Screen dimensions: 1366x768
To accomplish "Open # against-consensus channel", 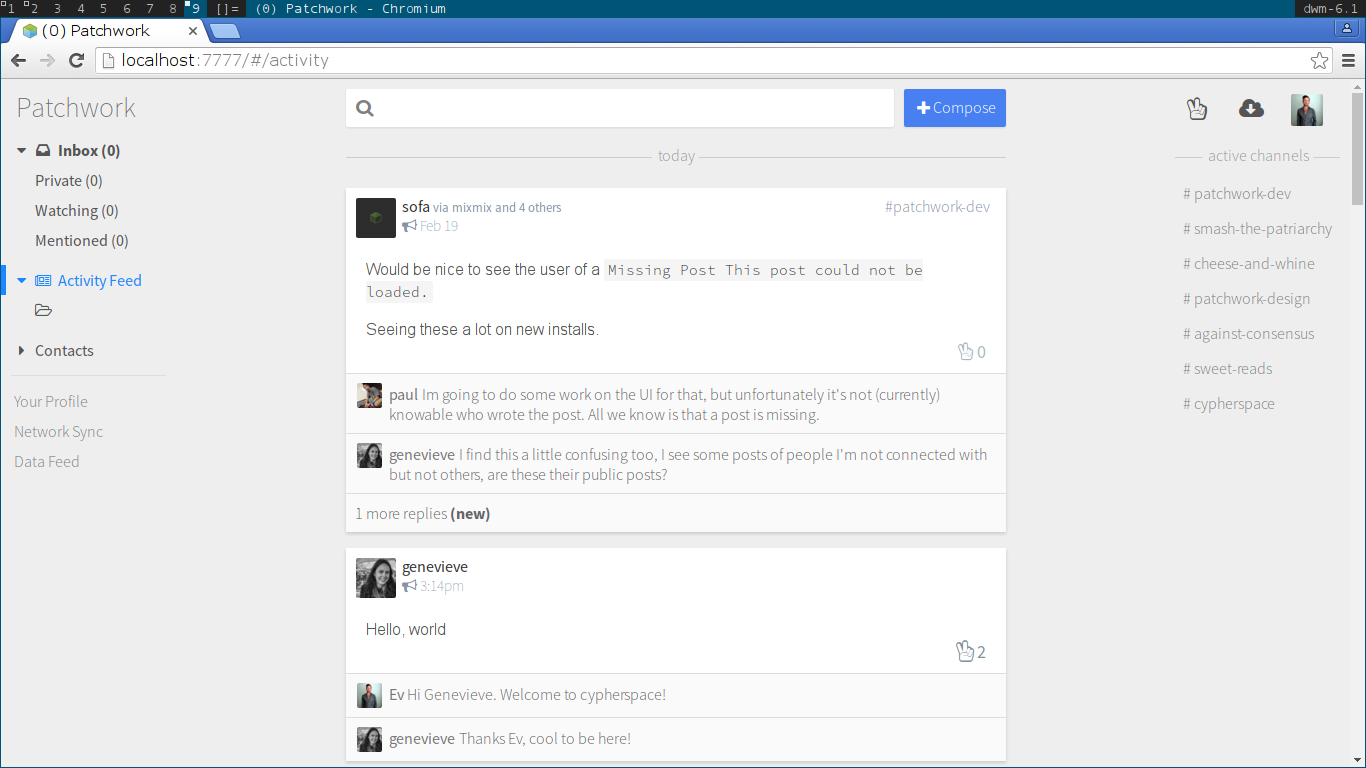I will point(1249,334).
